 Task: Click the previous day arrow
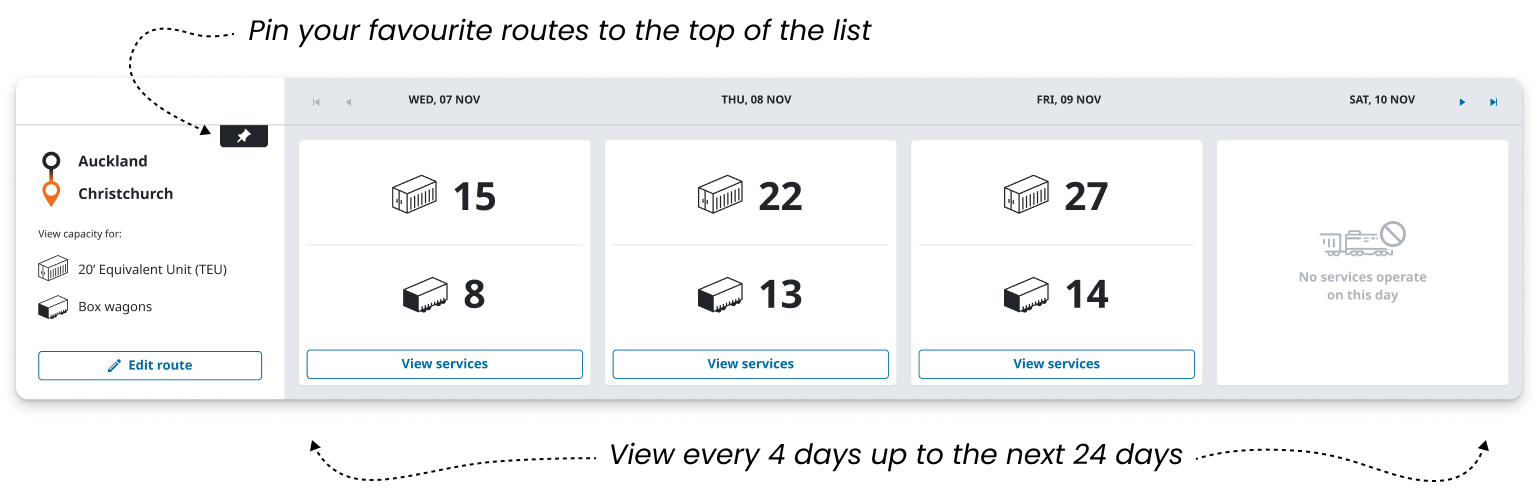[x=348, y=102]
